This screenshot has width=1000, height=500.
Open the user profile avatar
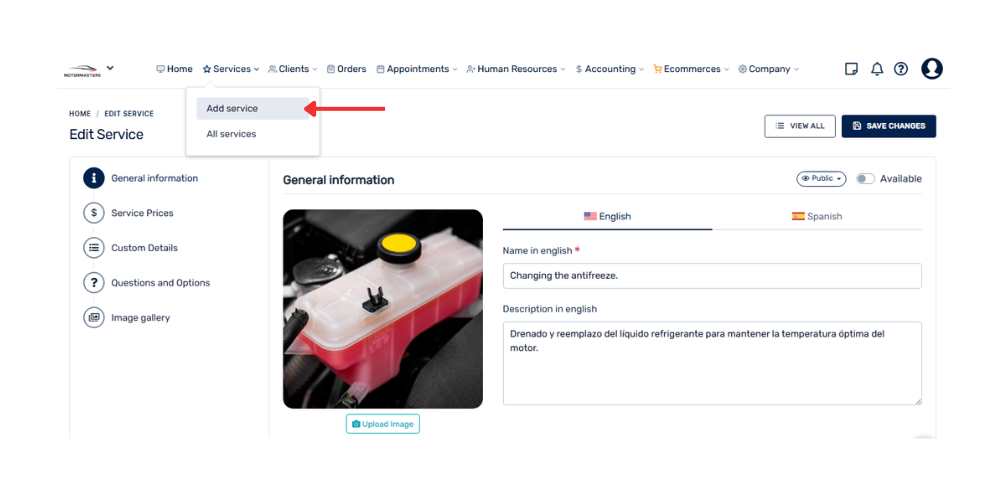coord(932,69)
